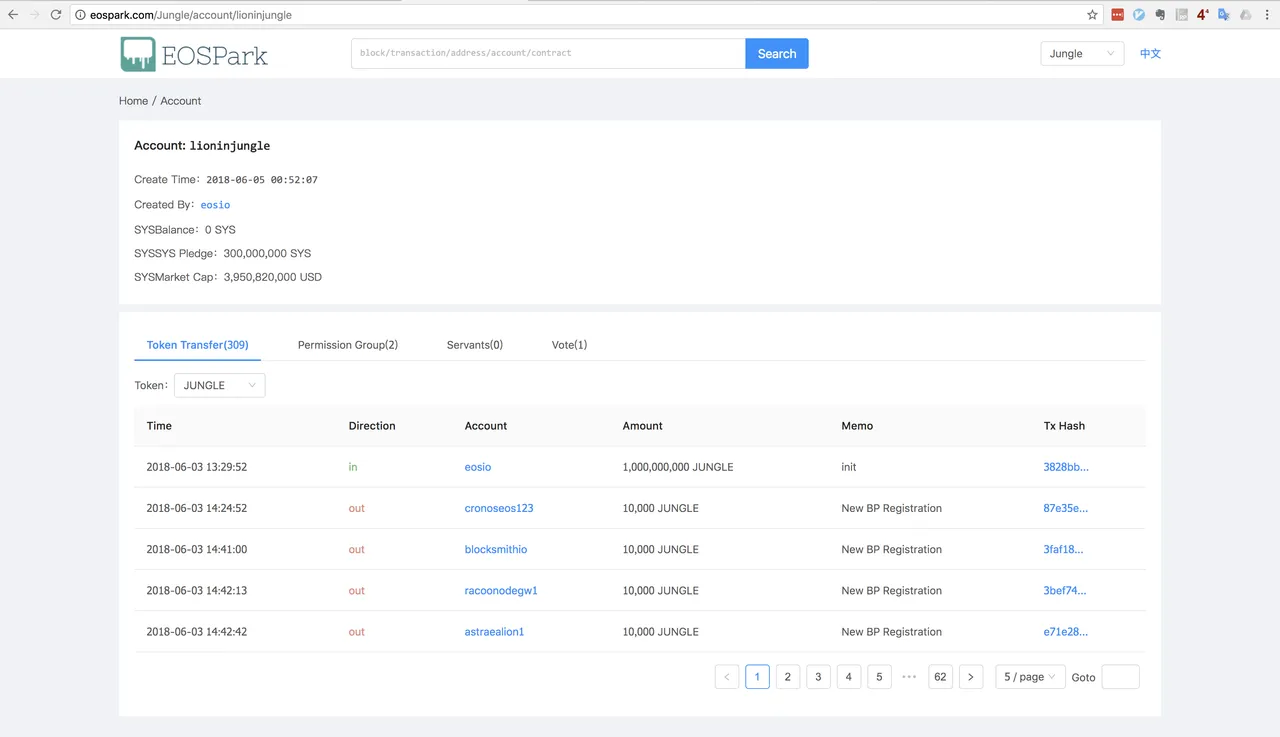Image resolution: width=1280 pixels, height=737 pixels.
Task: Open blocksmithio account link
Action: point(496,549)
